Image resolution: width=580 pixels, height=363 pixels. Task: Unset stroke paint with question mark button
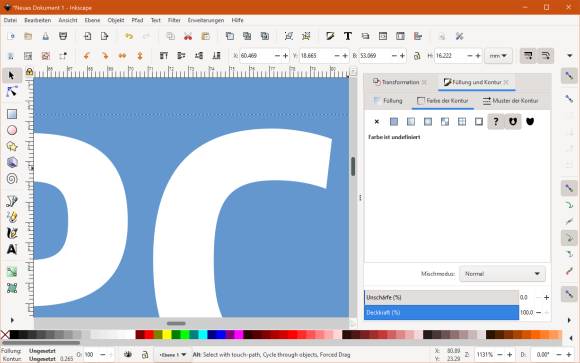(x=496, y=121)
